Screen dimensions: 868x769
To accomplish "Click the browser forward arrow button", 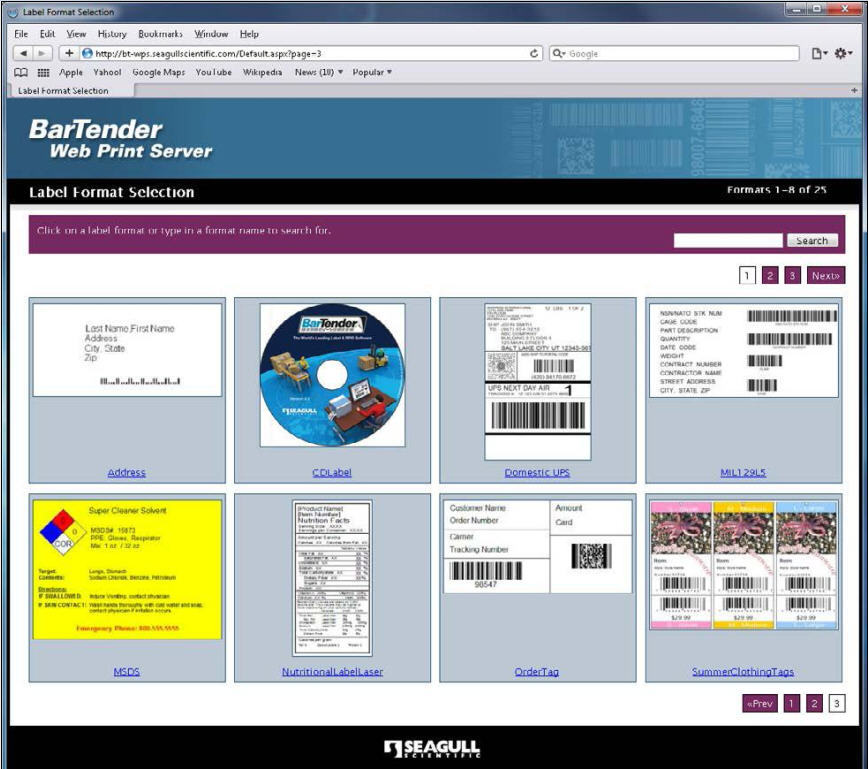I will [43, 53].
